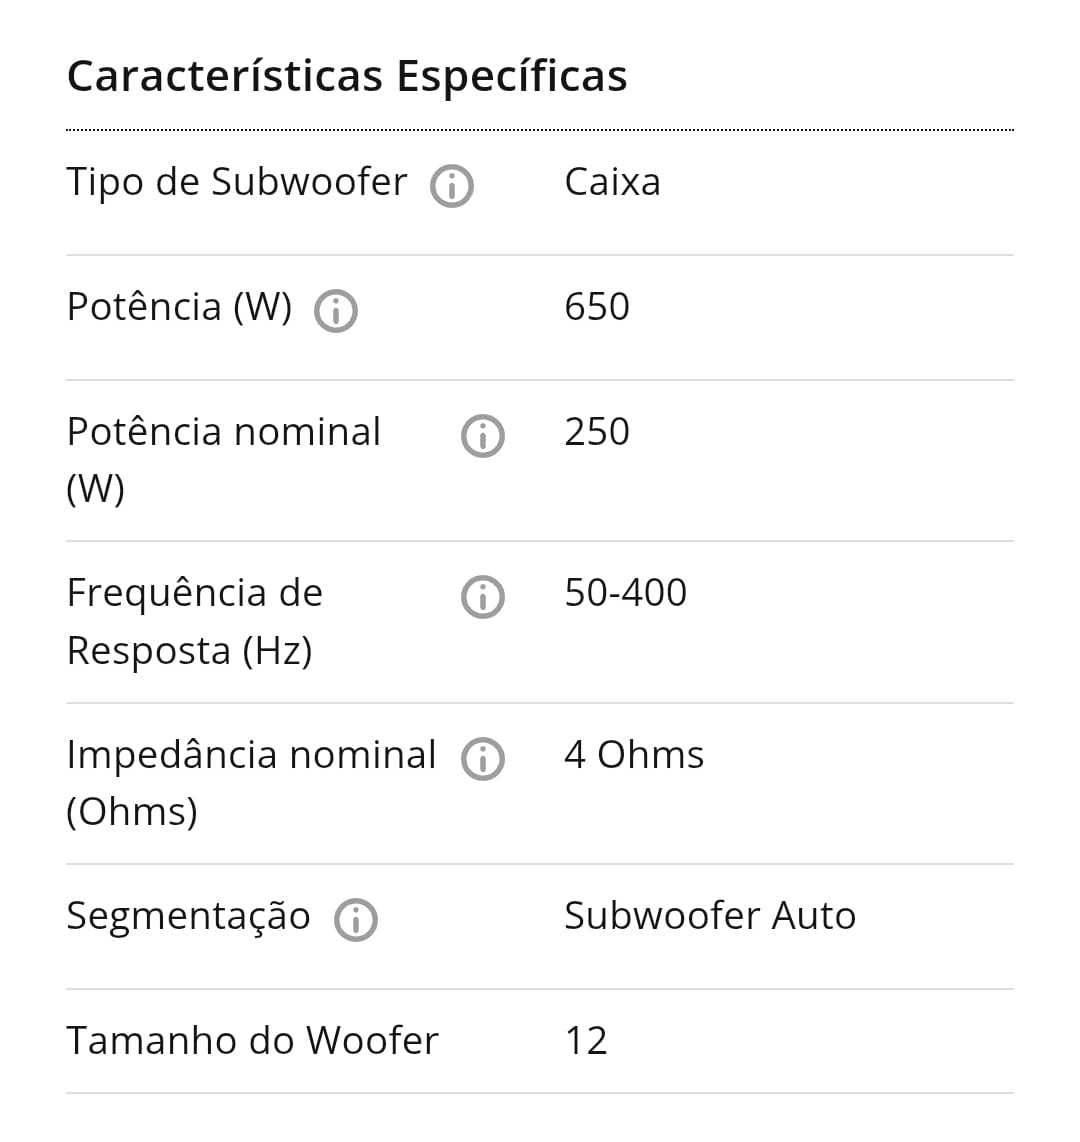Screen dimensions: 1080x1142
Task: Select the woofer size value 12
Action: 586,1041
